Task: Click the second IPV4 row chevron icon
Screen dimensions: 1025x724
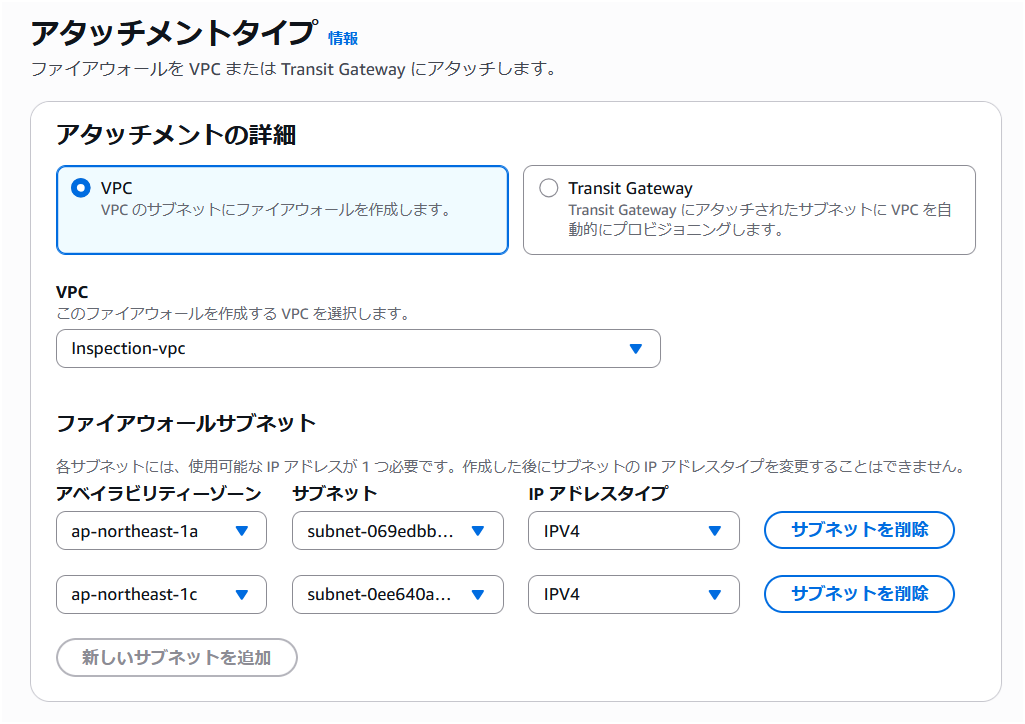Action: 716,594
